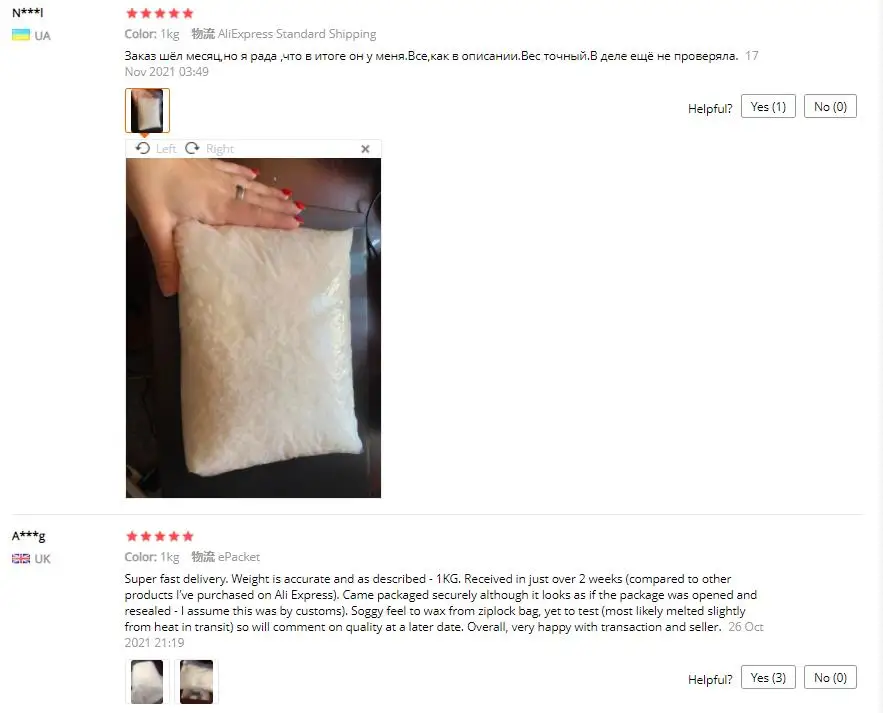Screen dimensions: 883x713
Task: Click the 'Left' rotate label
Action: (166, 149)
